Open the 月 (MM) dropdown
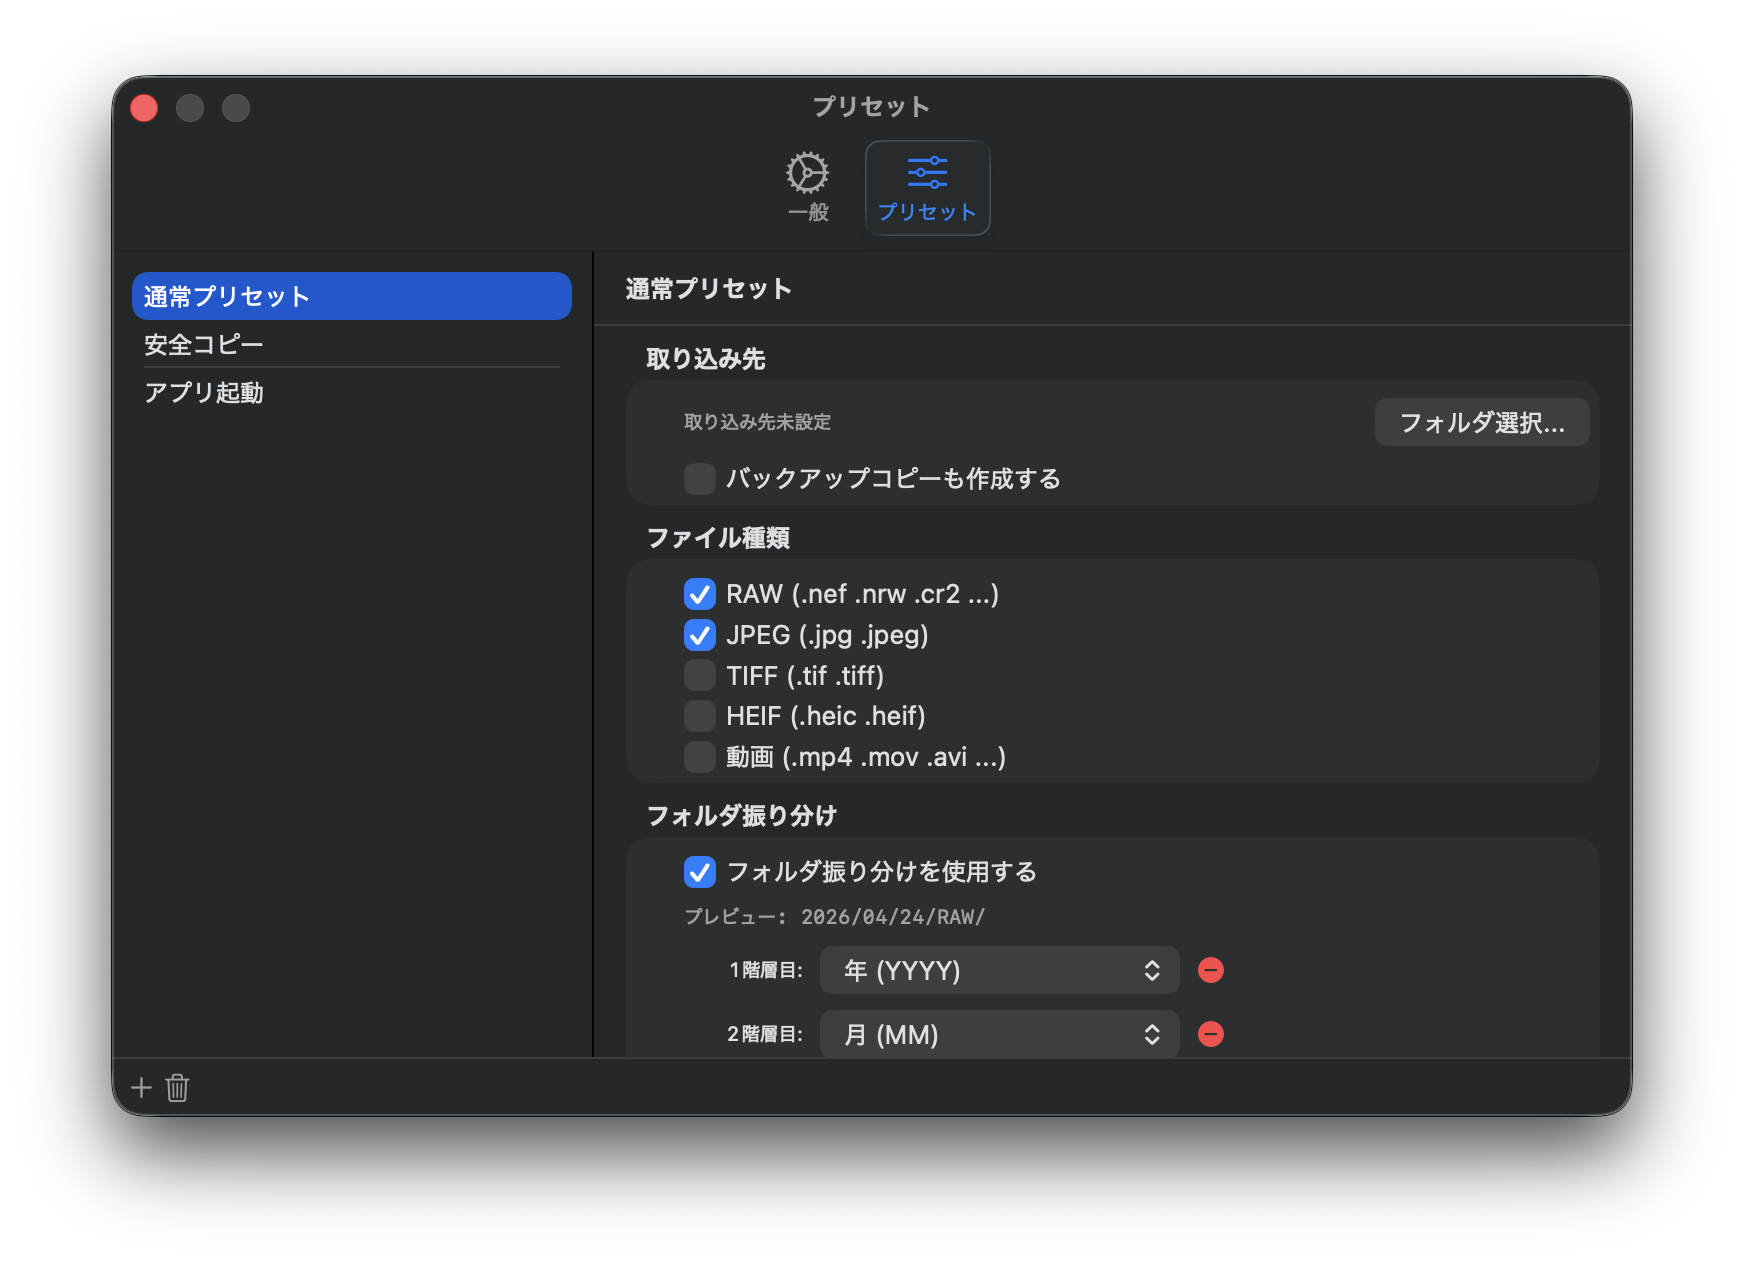 (999, 1034)
